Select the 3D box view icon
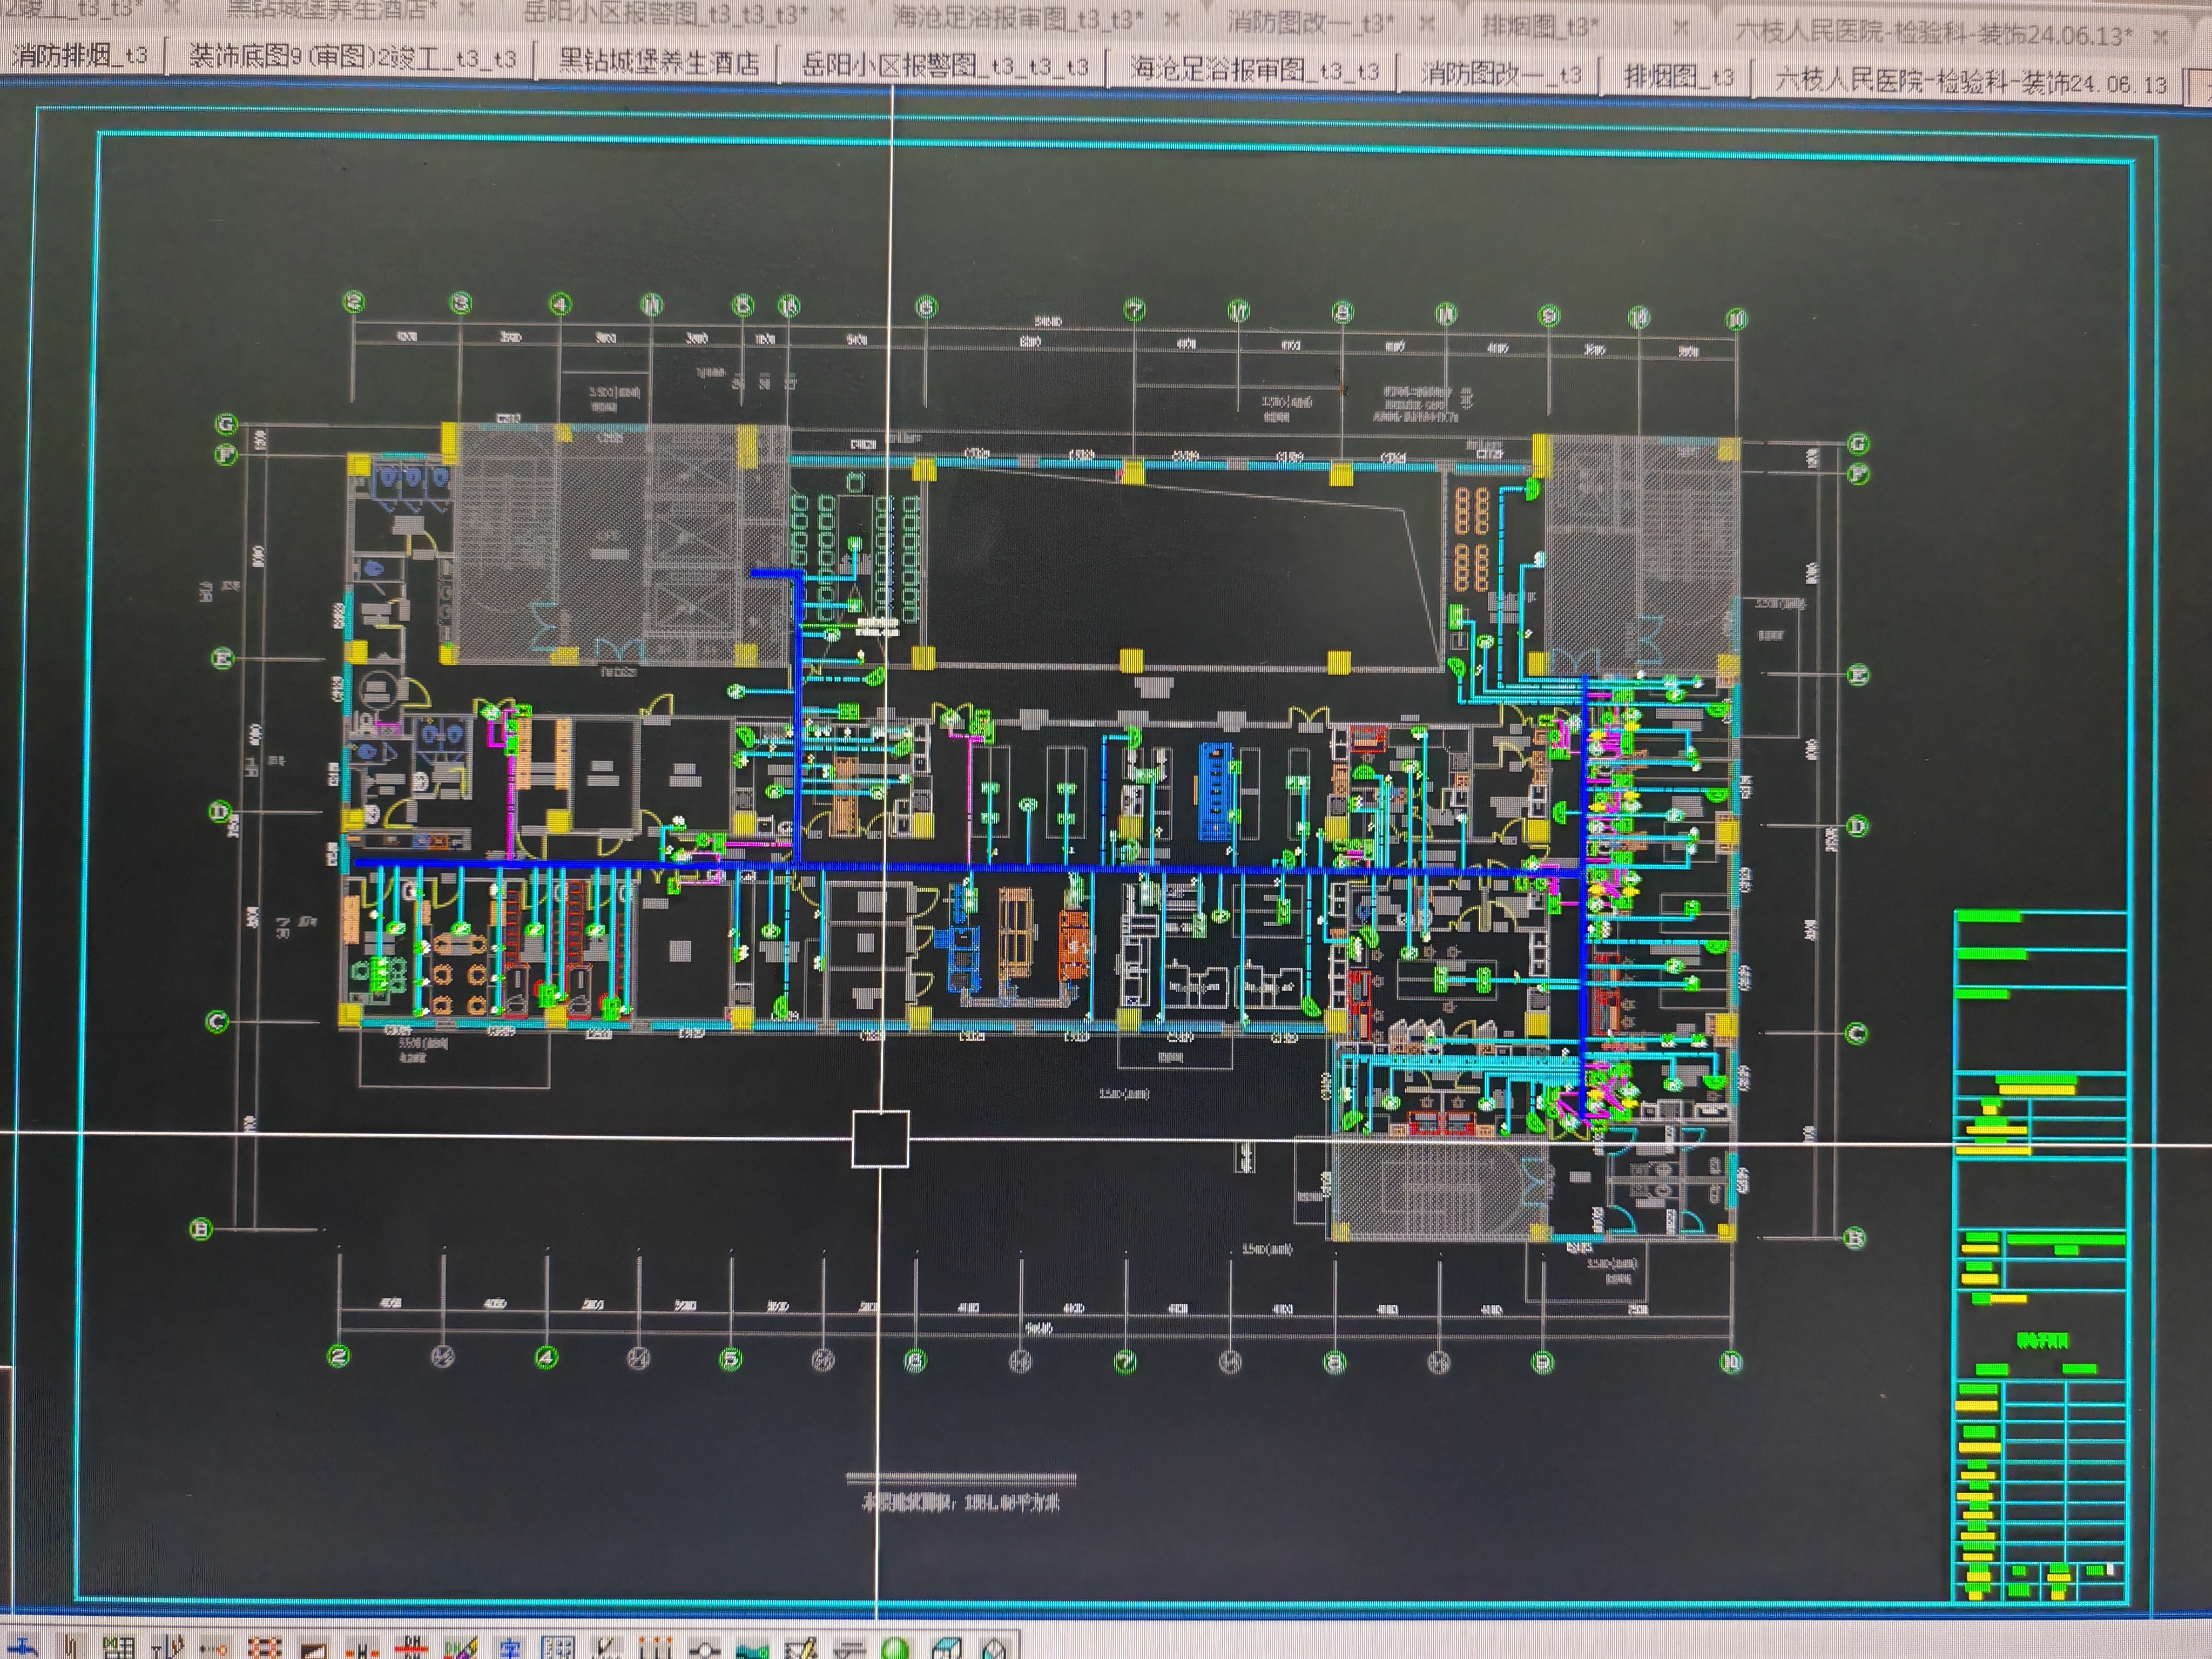2212x1659 pixels. (x=948, y=1649)
